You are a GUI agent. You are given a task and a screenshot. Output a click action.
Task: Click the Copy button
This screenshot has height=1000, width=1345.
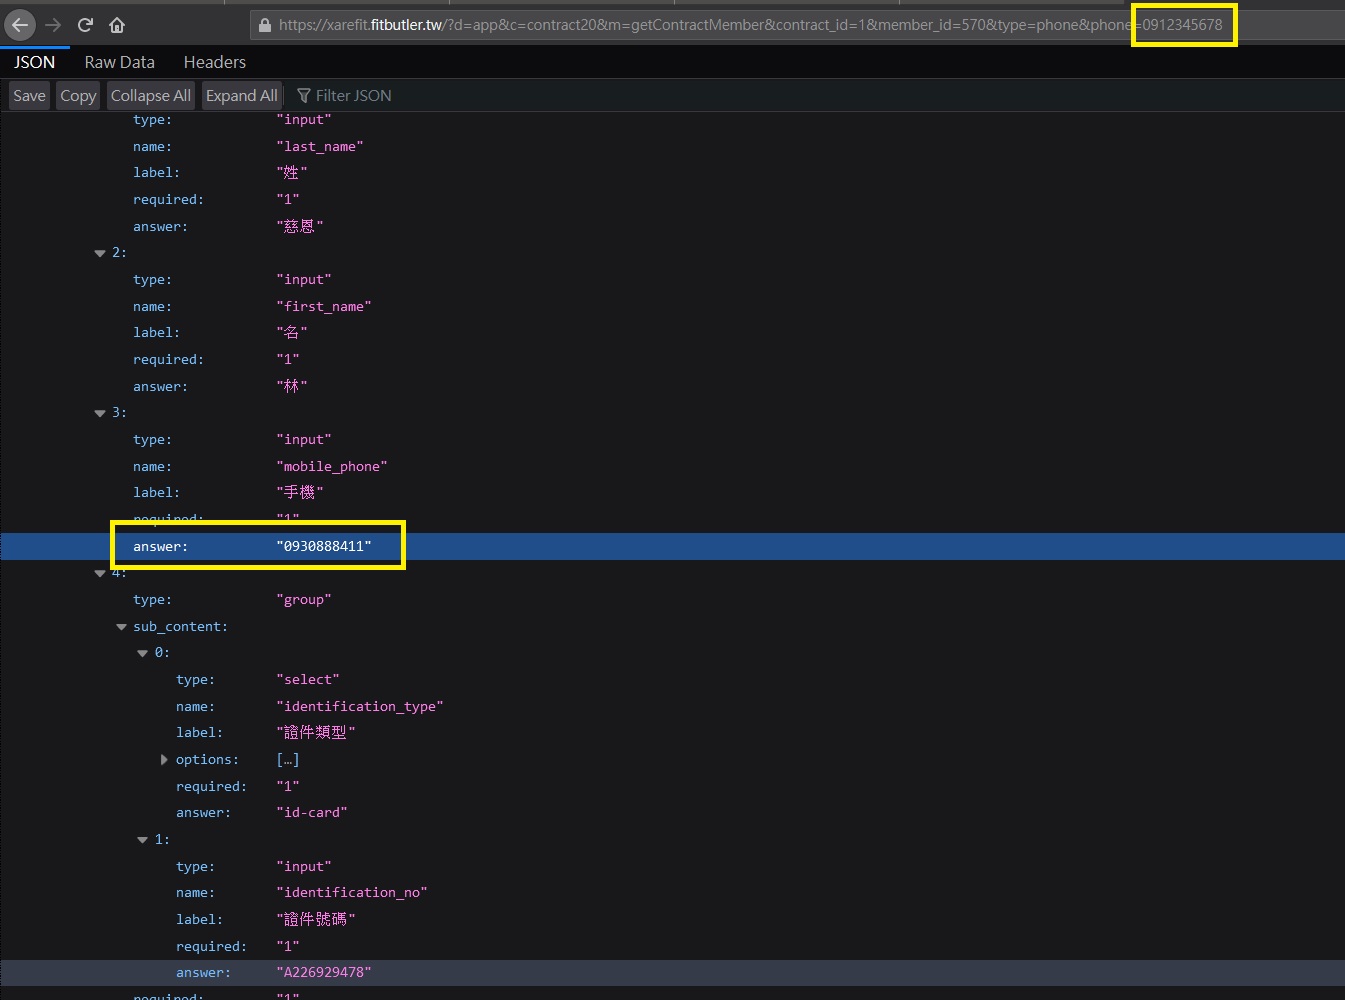(78, 96)
